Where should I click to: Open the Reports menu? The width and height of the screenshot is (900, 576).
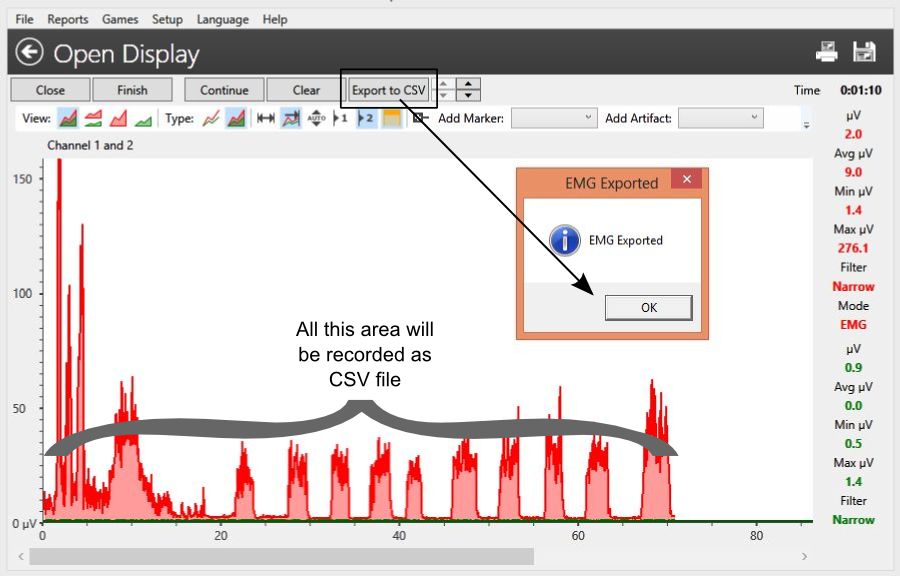[x=67, y=19]
